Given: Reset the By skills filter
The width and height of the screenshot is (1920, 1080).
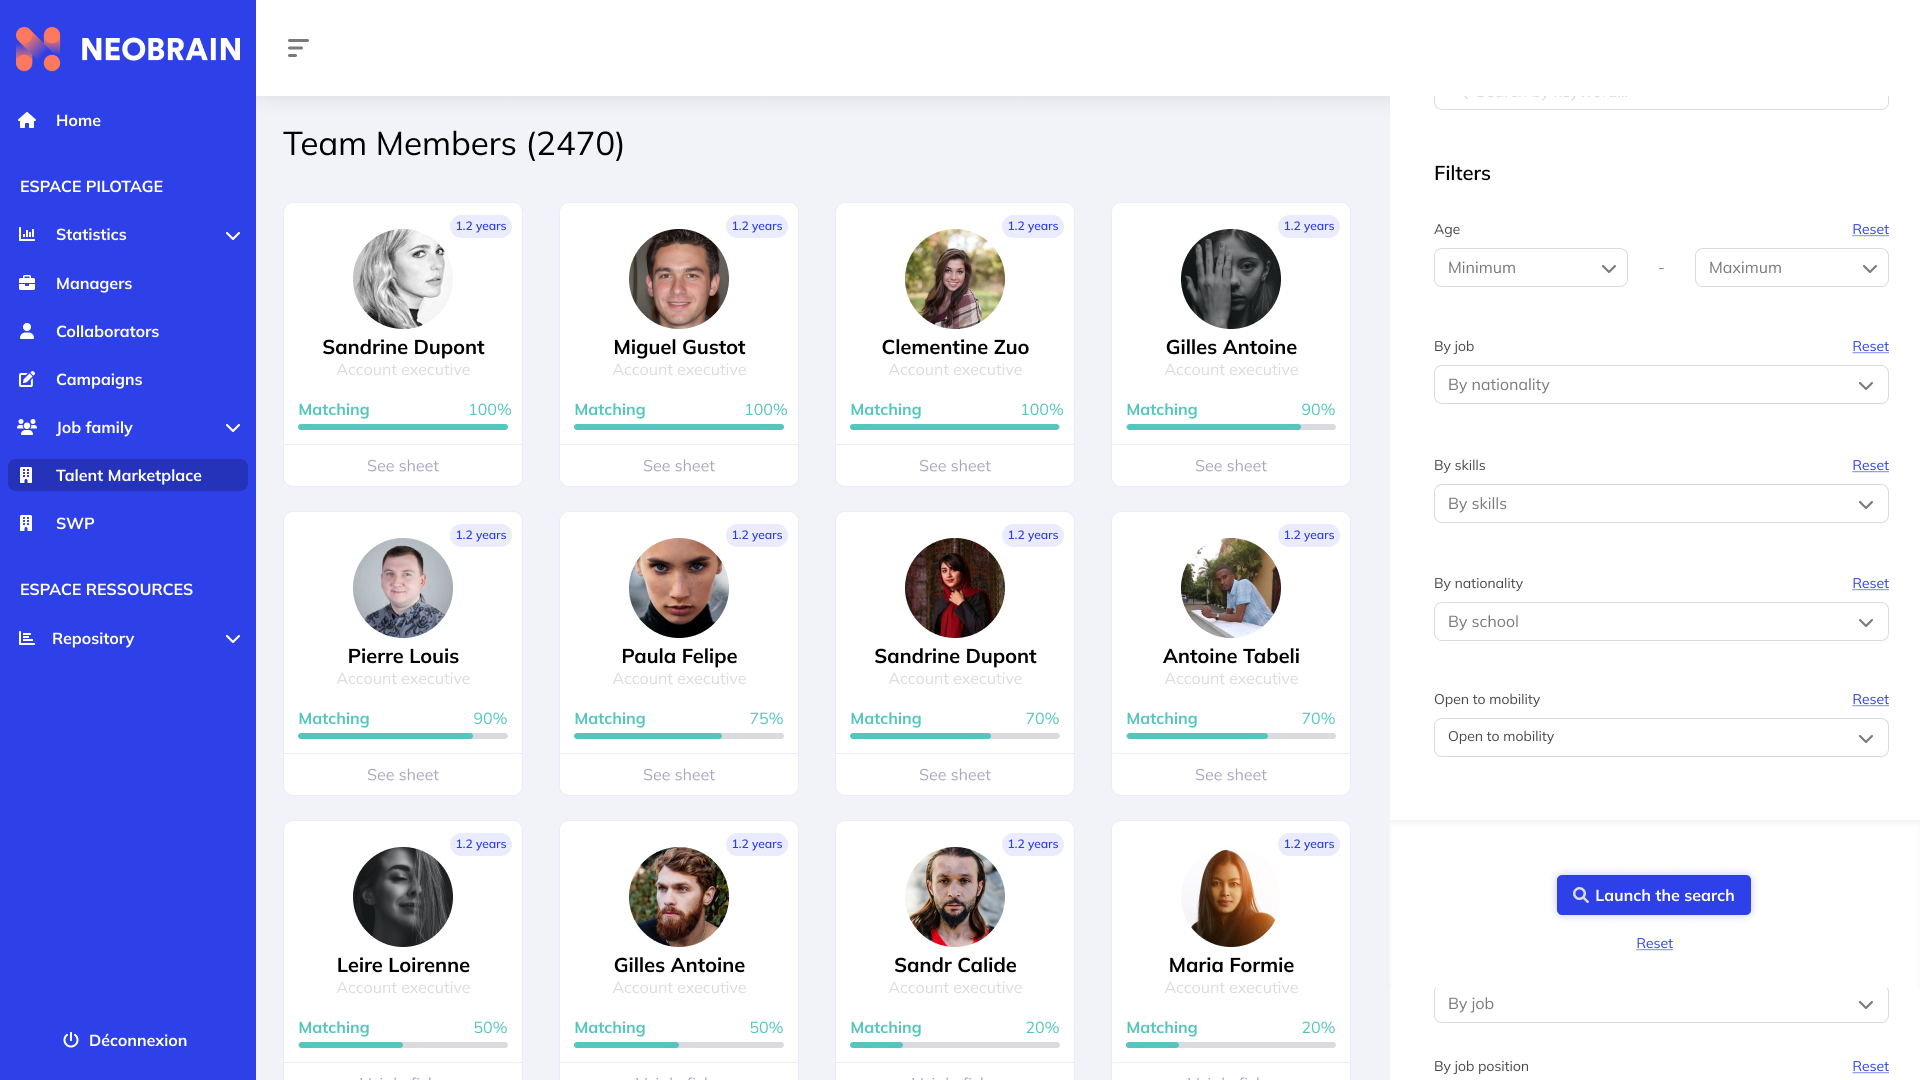Looking at the screenshot, I should pos(1869,465).
